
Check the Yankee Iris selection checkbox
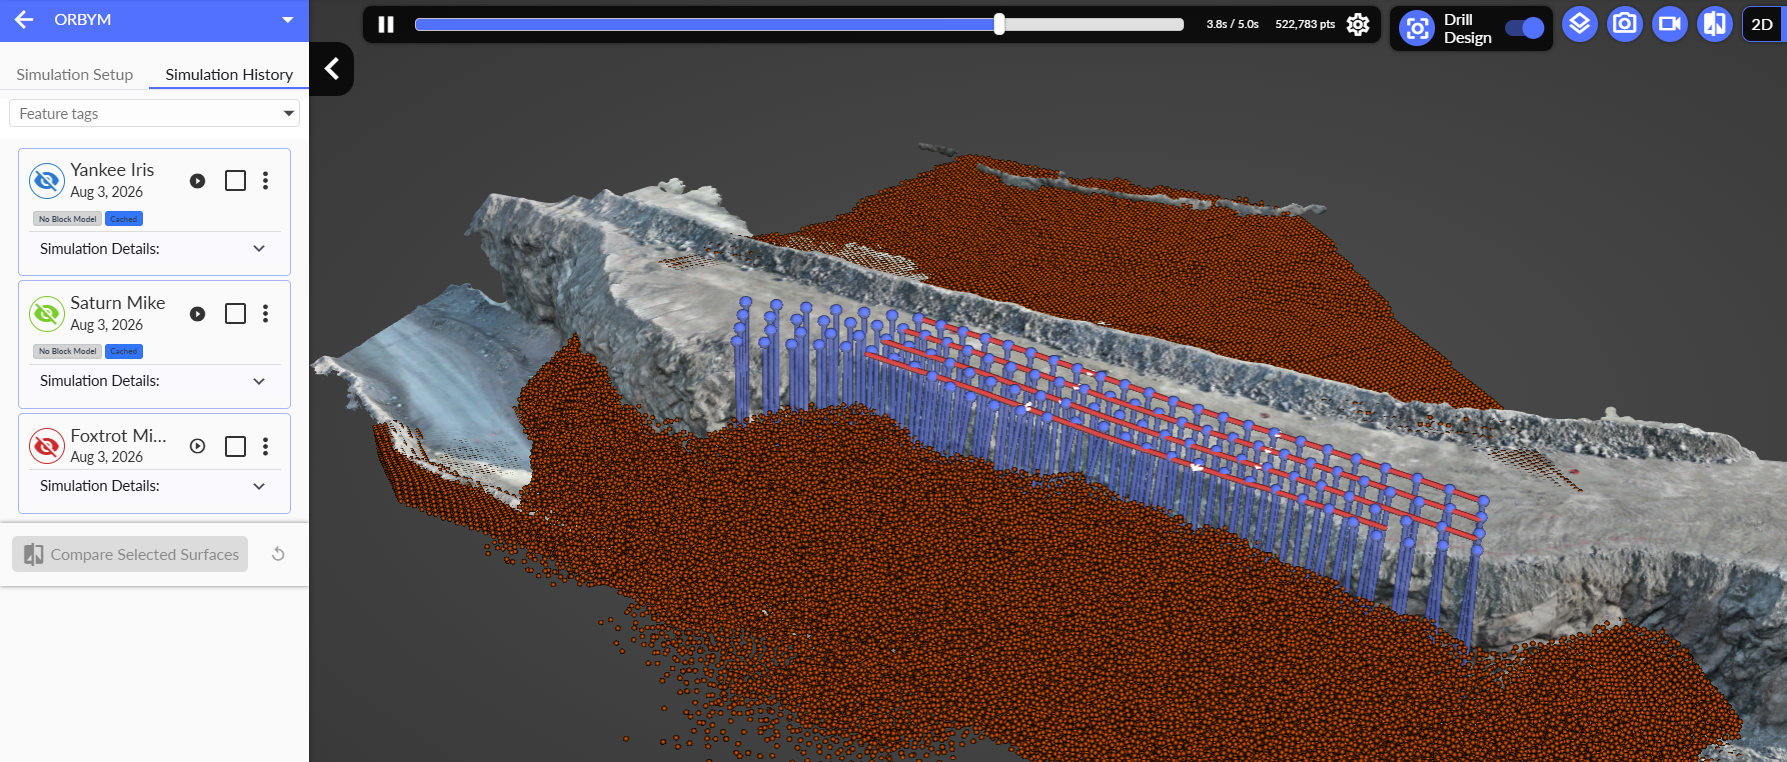pos(236,181)
